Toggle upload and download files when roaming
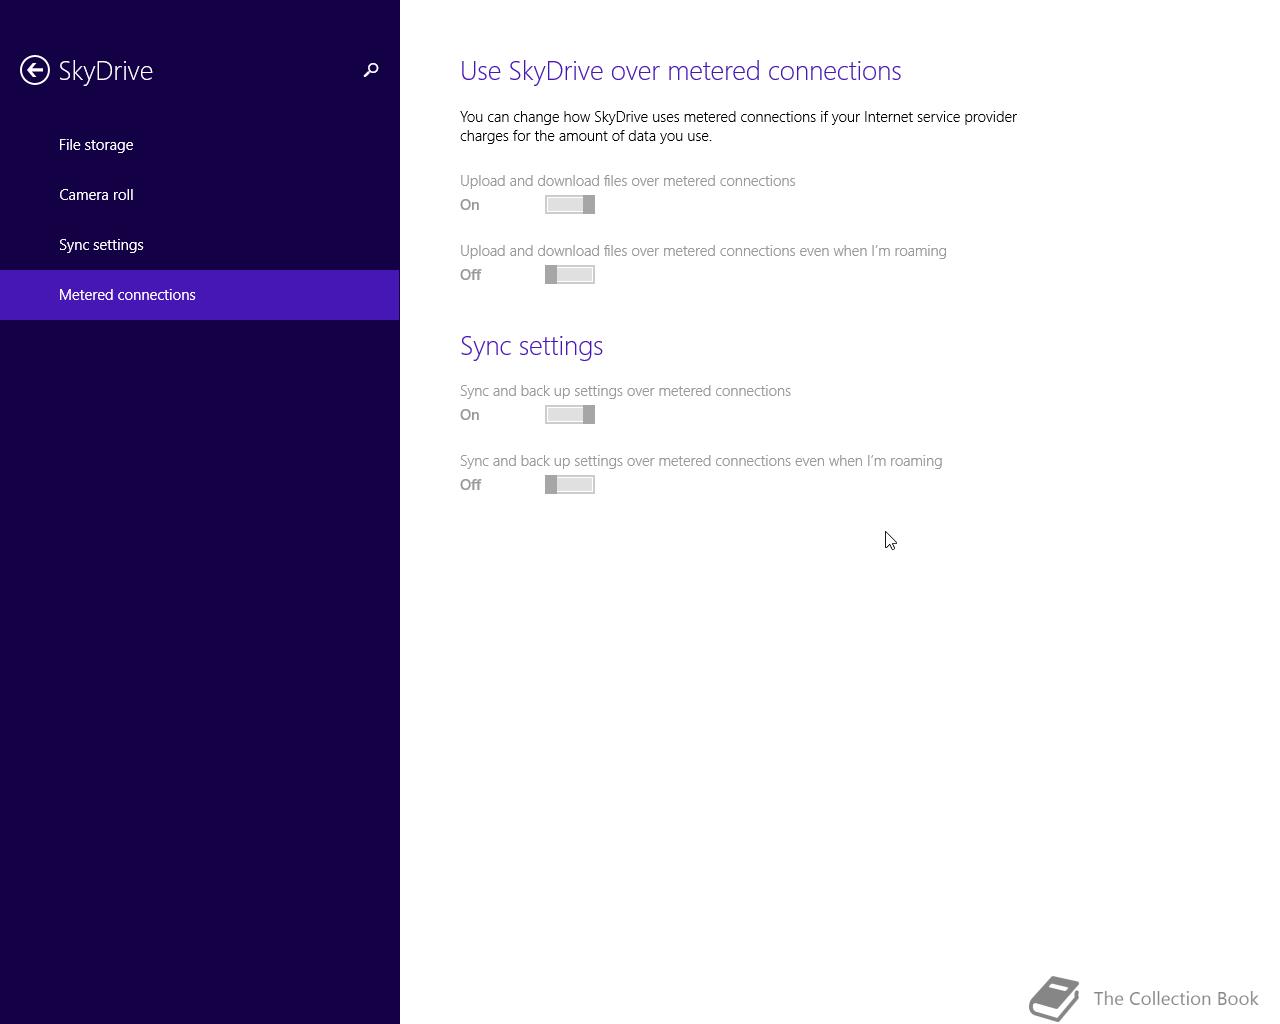Image resolution: width=1280 pixels, height=1024 pixels. [x=570, y=275]
